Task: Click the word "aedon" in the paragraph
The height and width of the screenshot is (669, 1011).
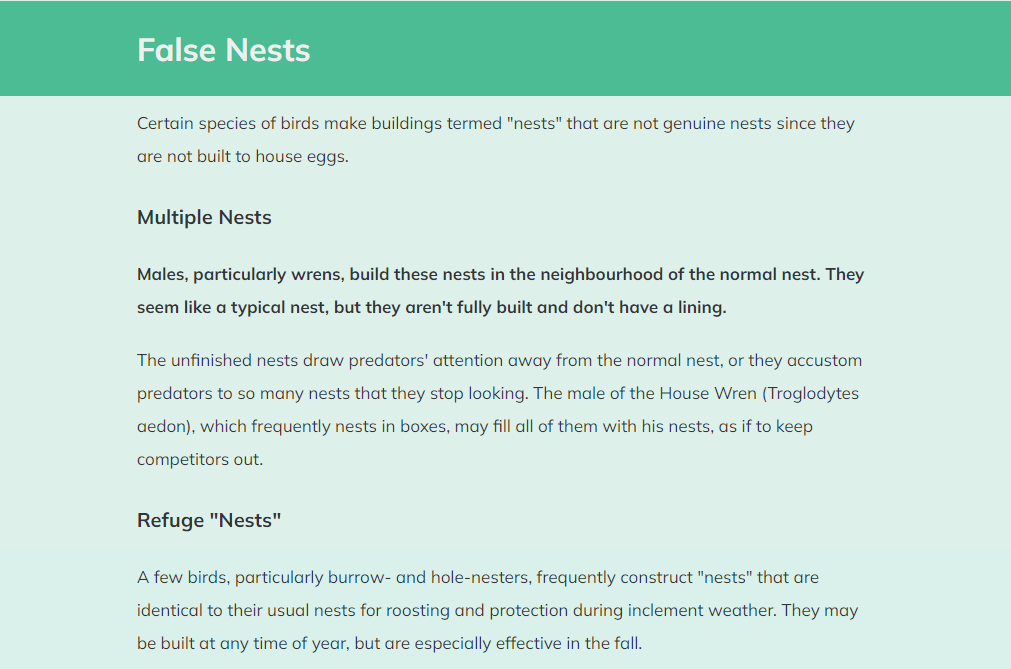Action: point(165,427)
